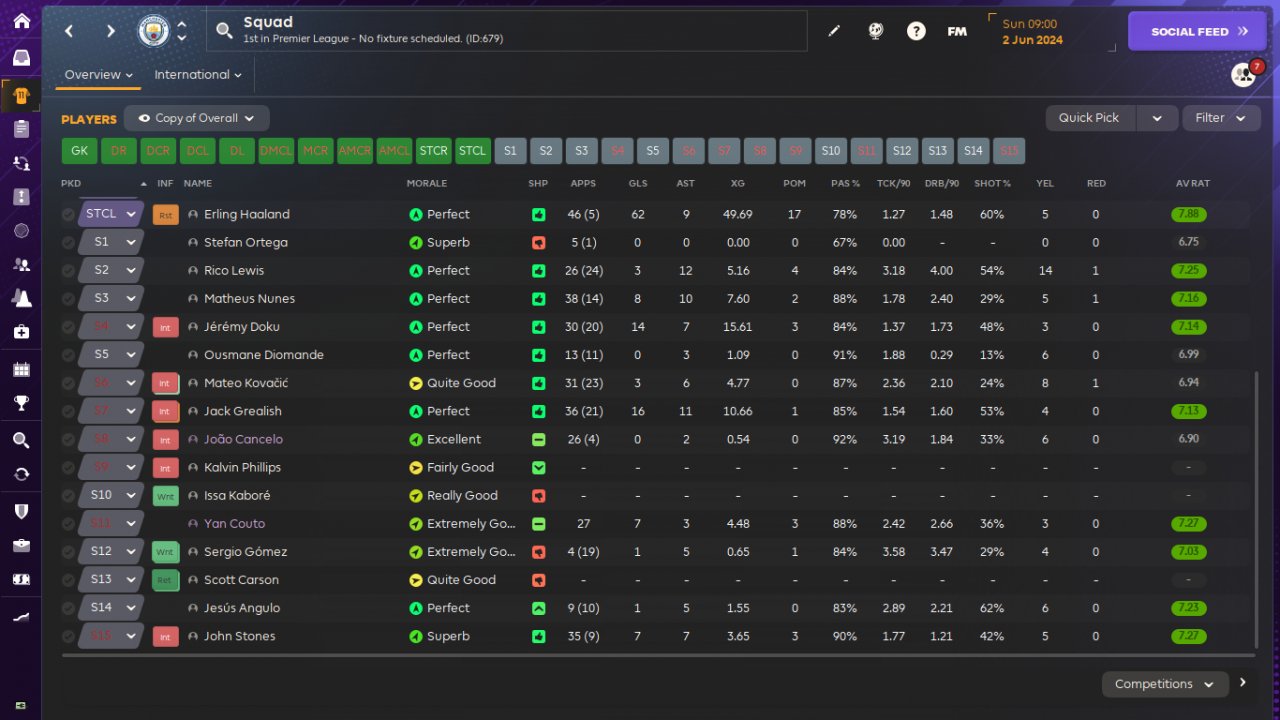Go forward with the right arrow
This screenshot has width=1280, height=720.
point(110,31)
